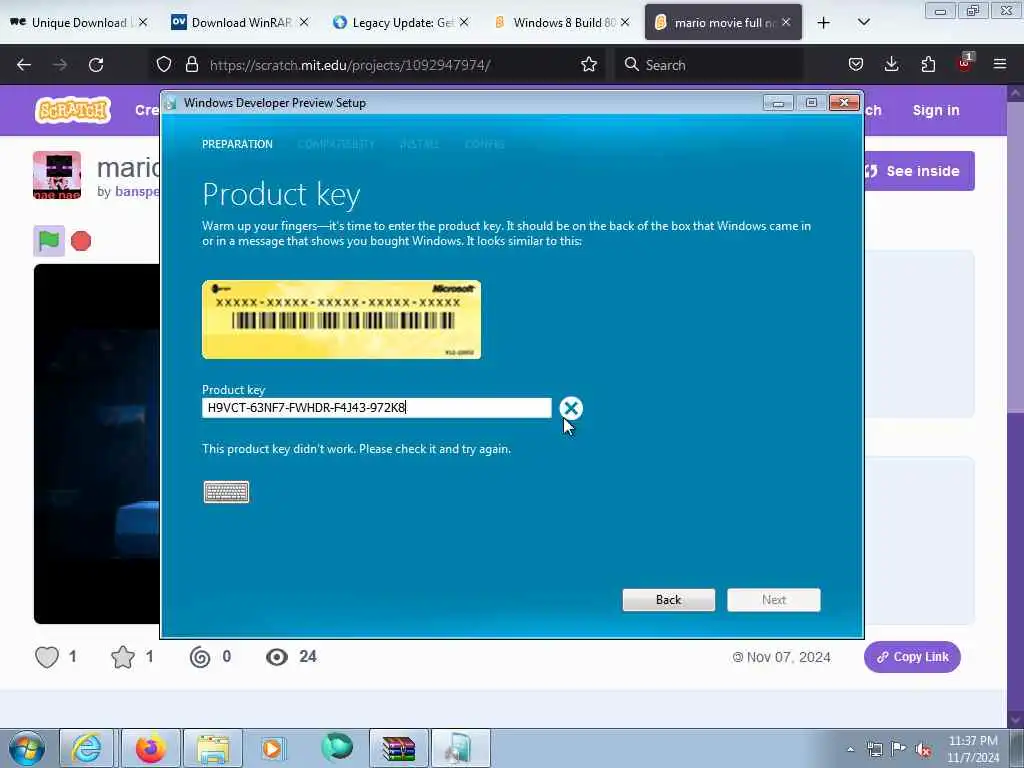Click the tracking protection shield icon
The height and width of the screenshot is (768, 1024).
click(x=164, y=65)
